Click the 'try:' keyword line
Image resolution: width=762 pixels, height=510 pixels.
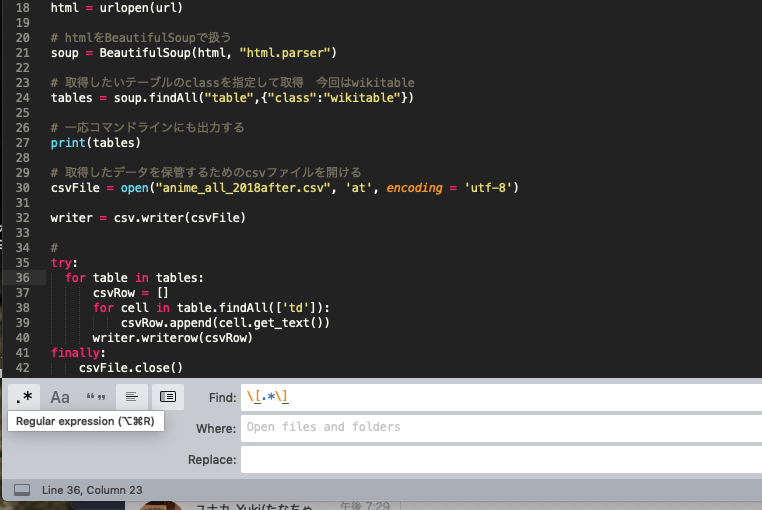coord(64,263)
